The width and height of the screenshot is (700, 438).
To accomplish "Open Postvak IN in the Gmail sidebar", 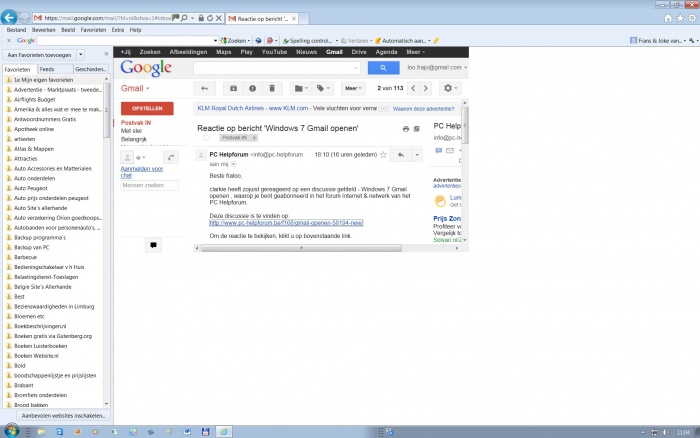I will click(x=136, y=123).
